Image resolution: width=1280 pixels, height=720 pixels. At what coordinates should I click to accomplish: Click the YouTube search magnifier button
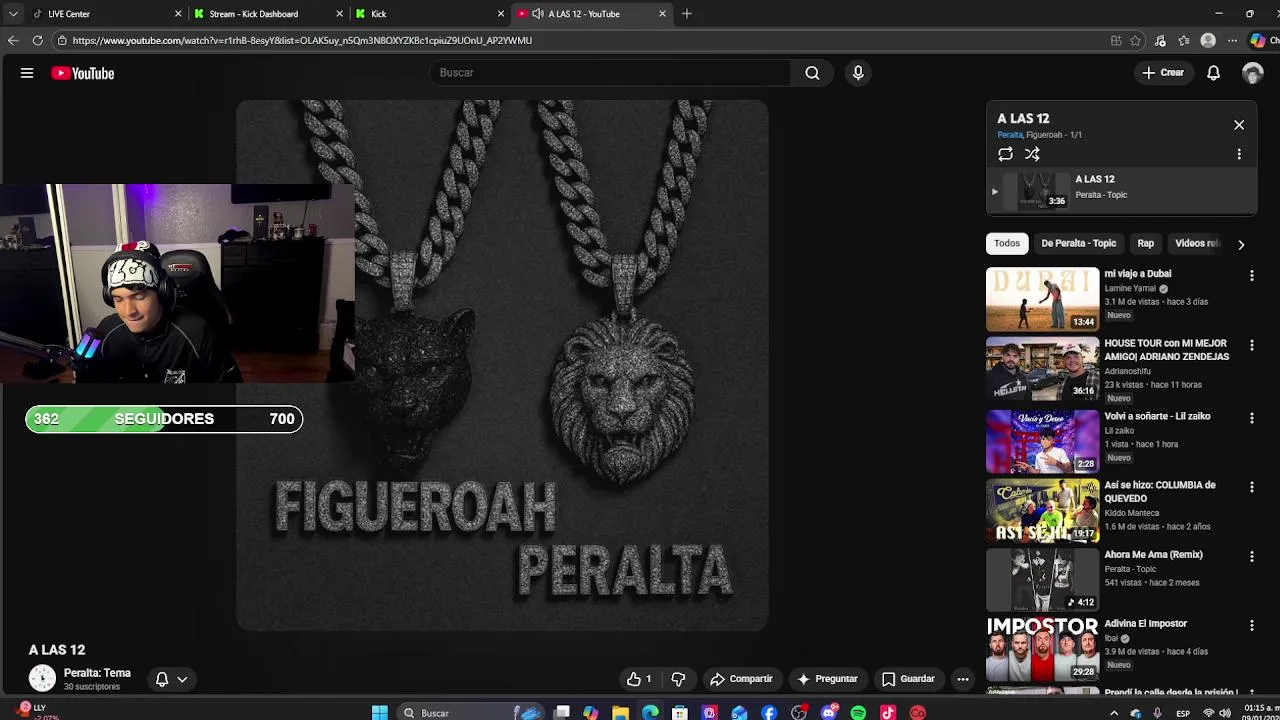click(812, 73)
